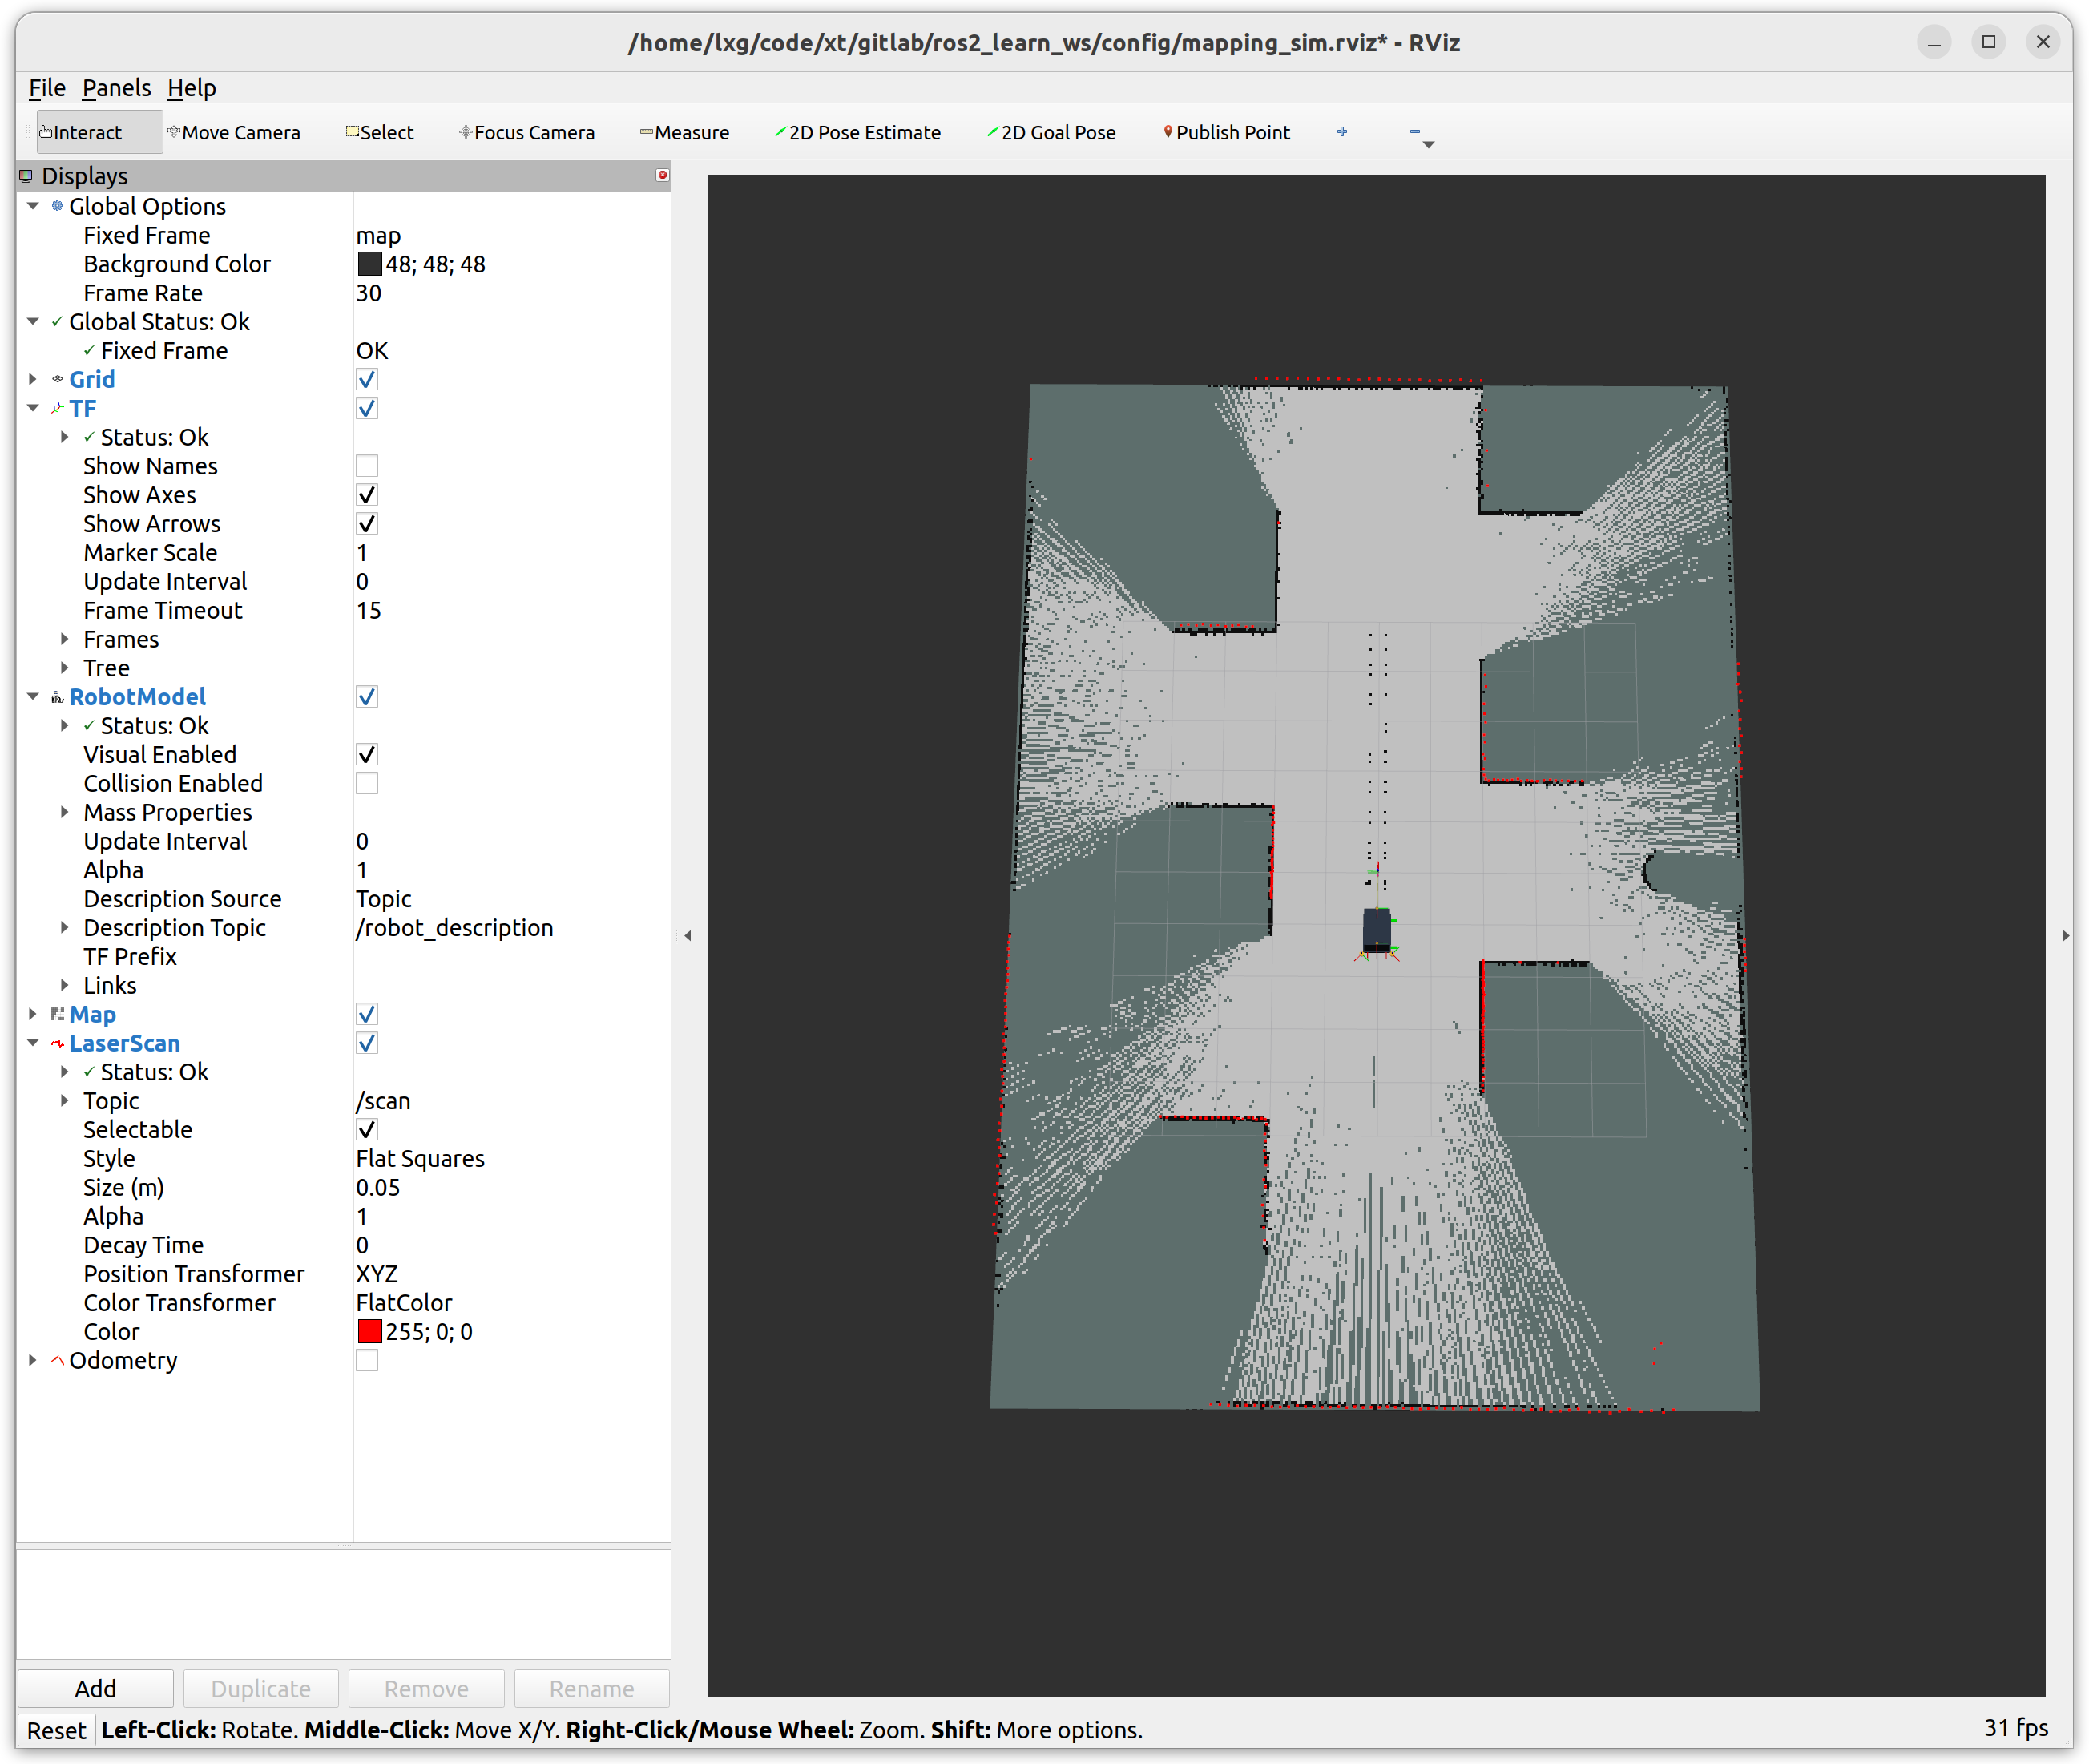Open the Panels menu
The image size is (2089, 1764).
tap(116, 88)
